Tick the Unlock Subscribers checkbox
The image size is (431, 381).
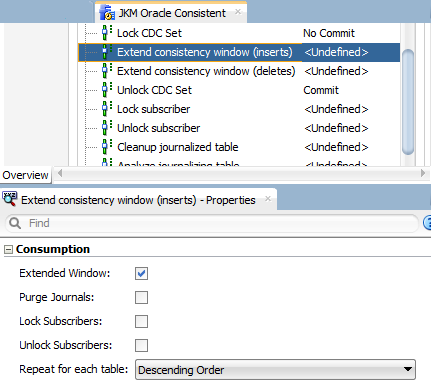(141, 345)
